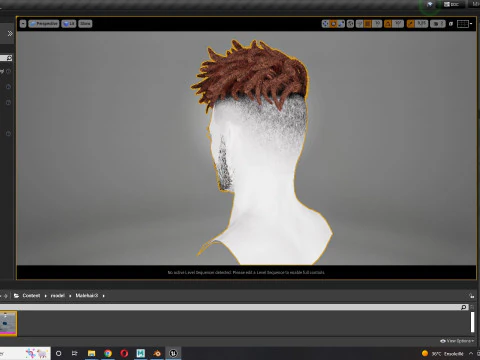Open the grid snap size value
This screenshot has height=360, width=480.
[377, 24]
